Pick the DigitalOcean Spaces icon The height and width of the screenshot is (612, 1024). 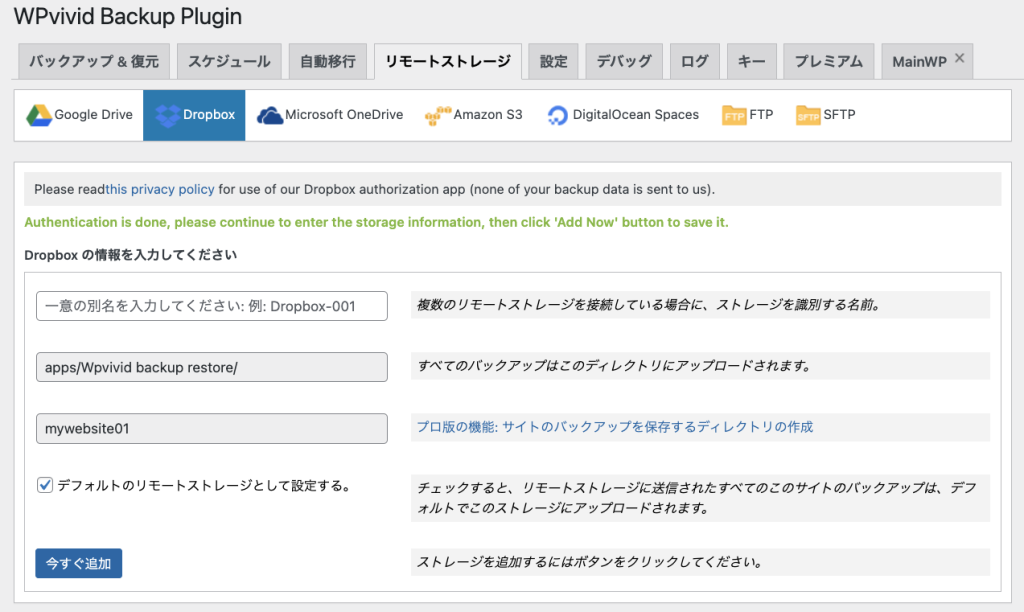click(557, 115)
